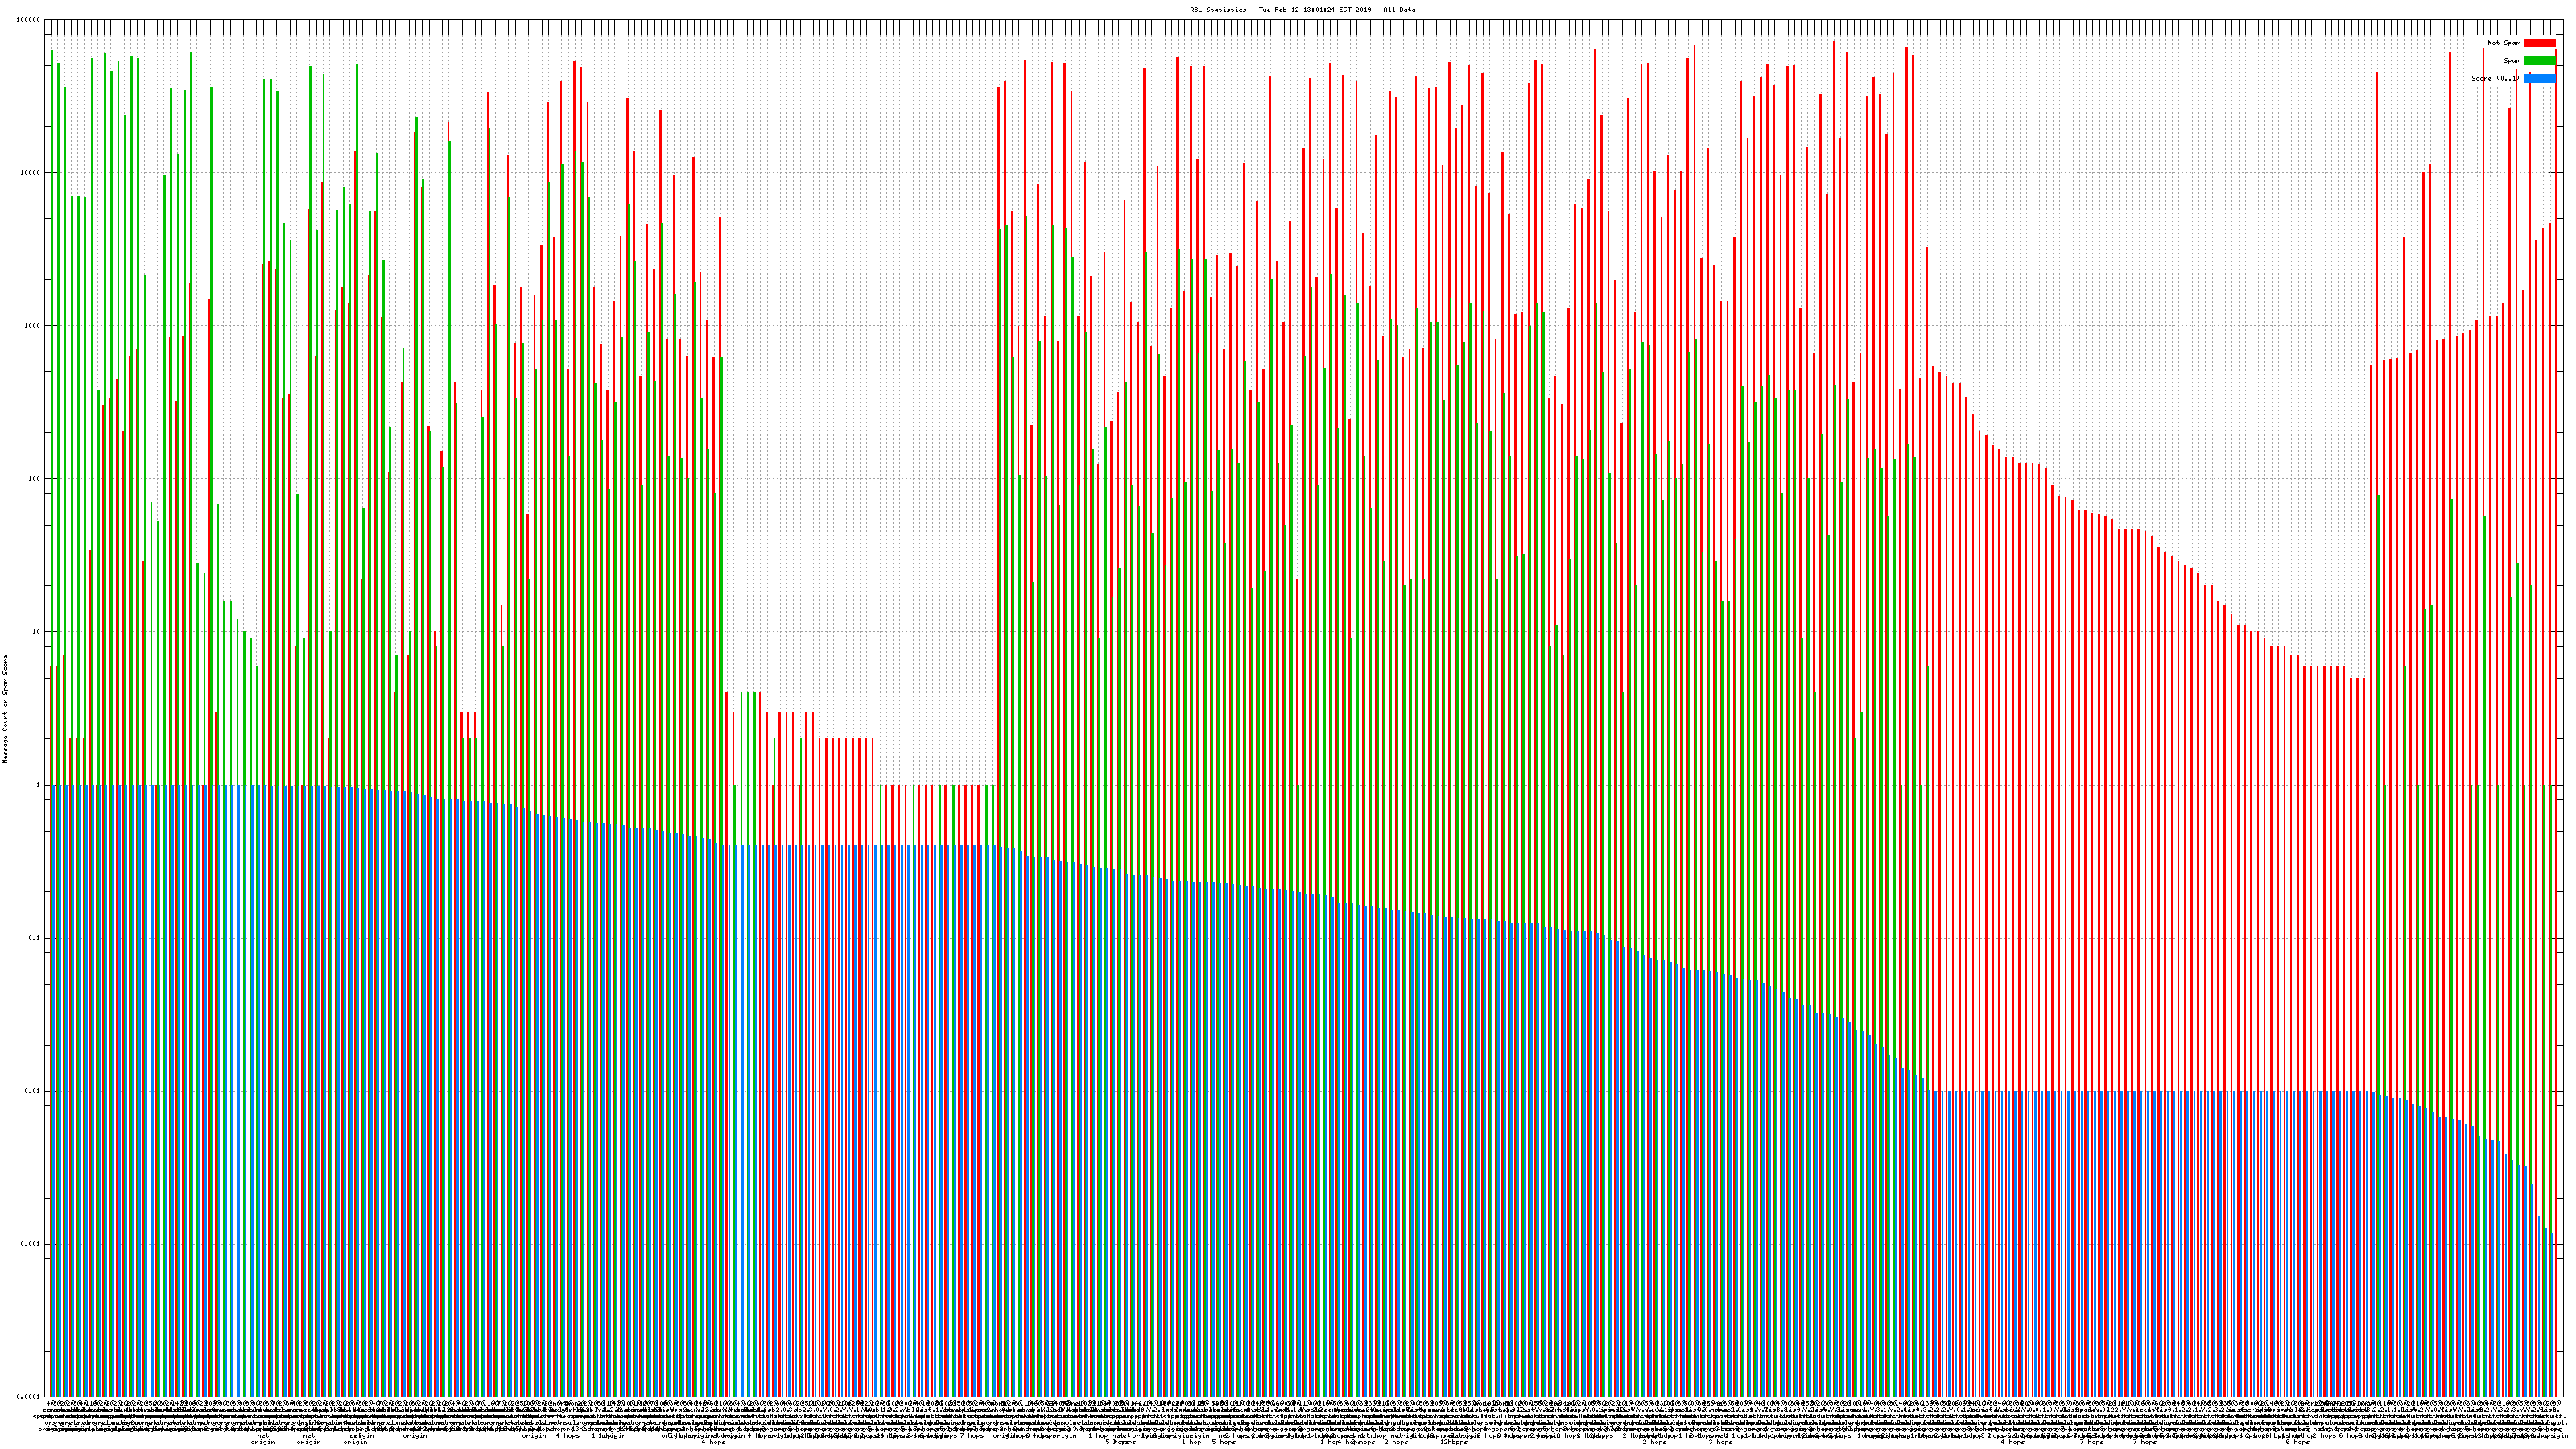Click the 100 y-axis tick label

[x=34, y=479]
